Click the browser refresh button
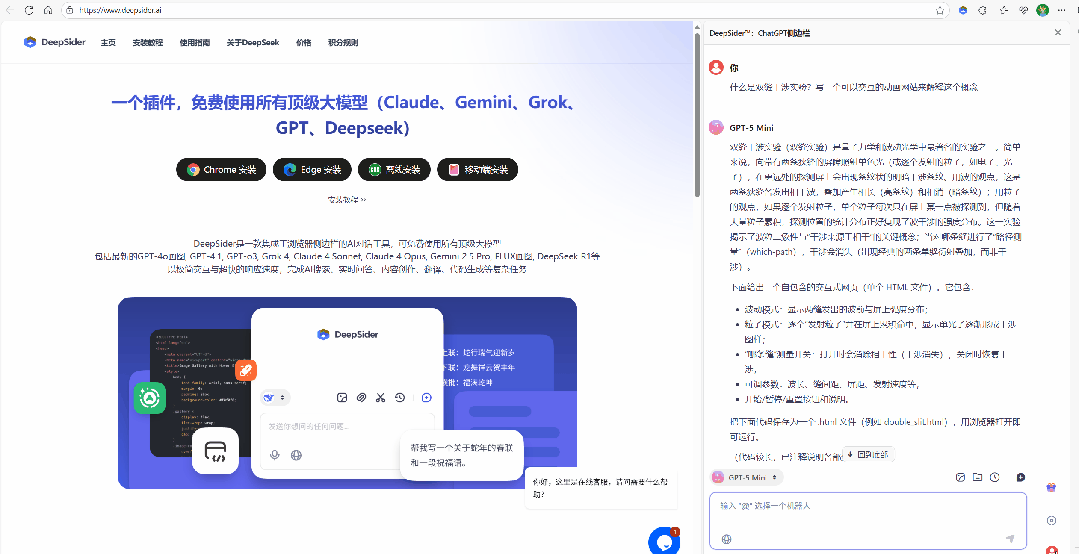The image size is (1079, 554). (x=48, y=10)
